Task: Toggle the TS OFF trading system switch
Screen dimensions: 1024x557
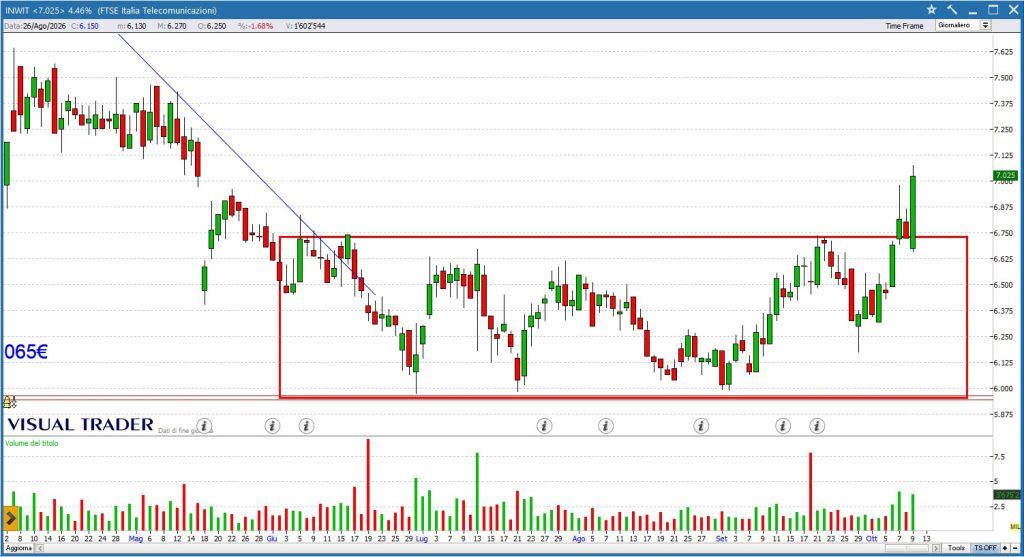Action: coord(985,548)
